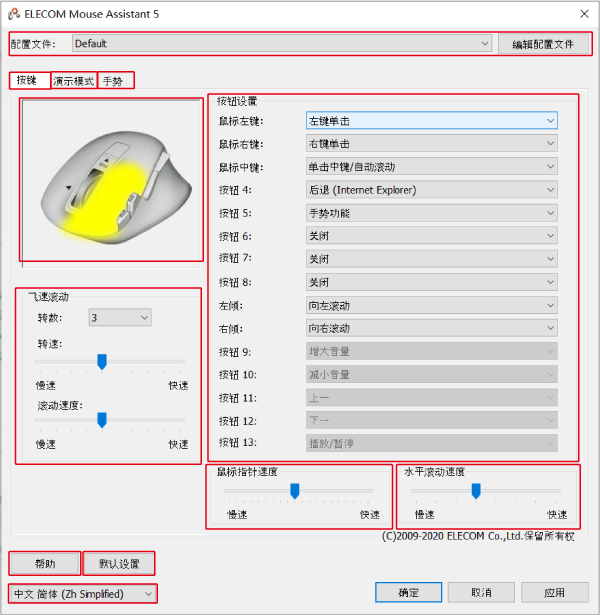Screen dimensions: 600x615
Task: Click the 飞速滚动 group title
Action: click(x=48, y=297)
